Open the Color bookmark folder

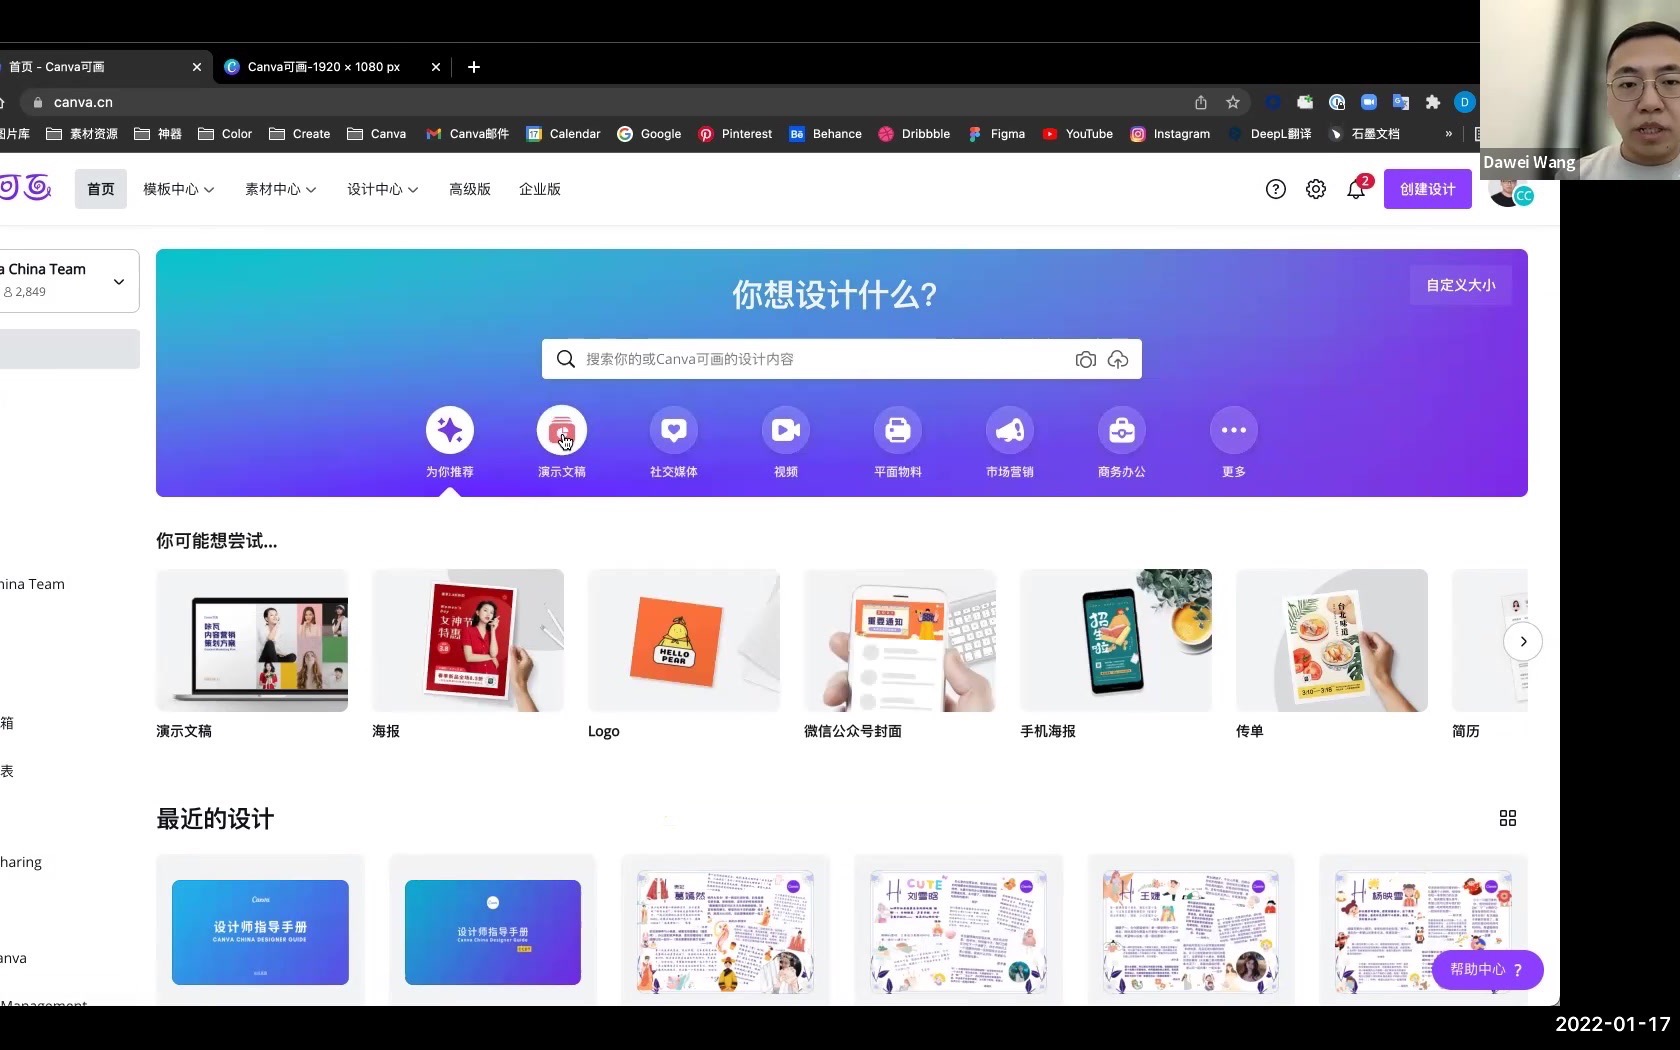click(225, 134)
